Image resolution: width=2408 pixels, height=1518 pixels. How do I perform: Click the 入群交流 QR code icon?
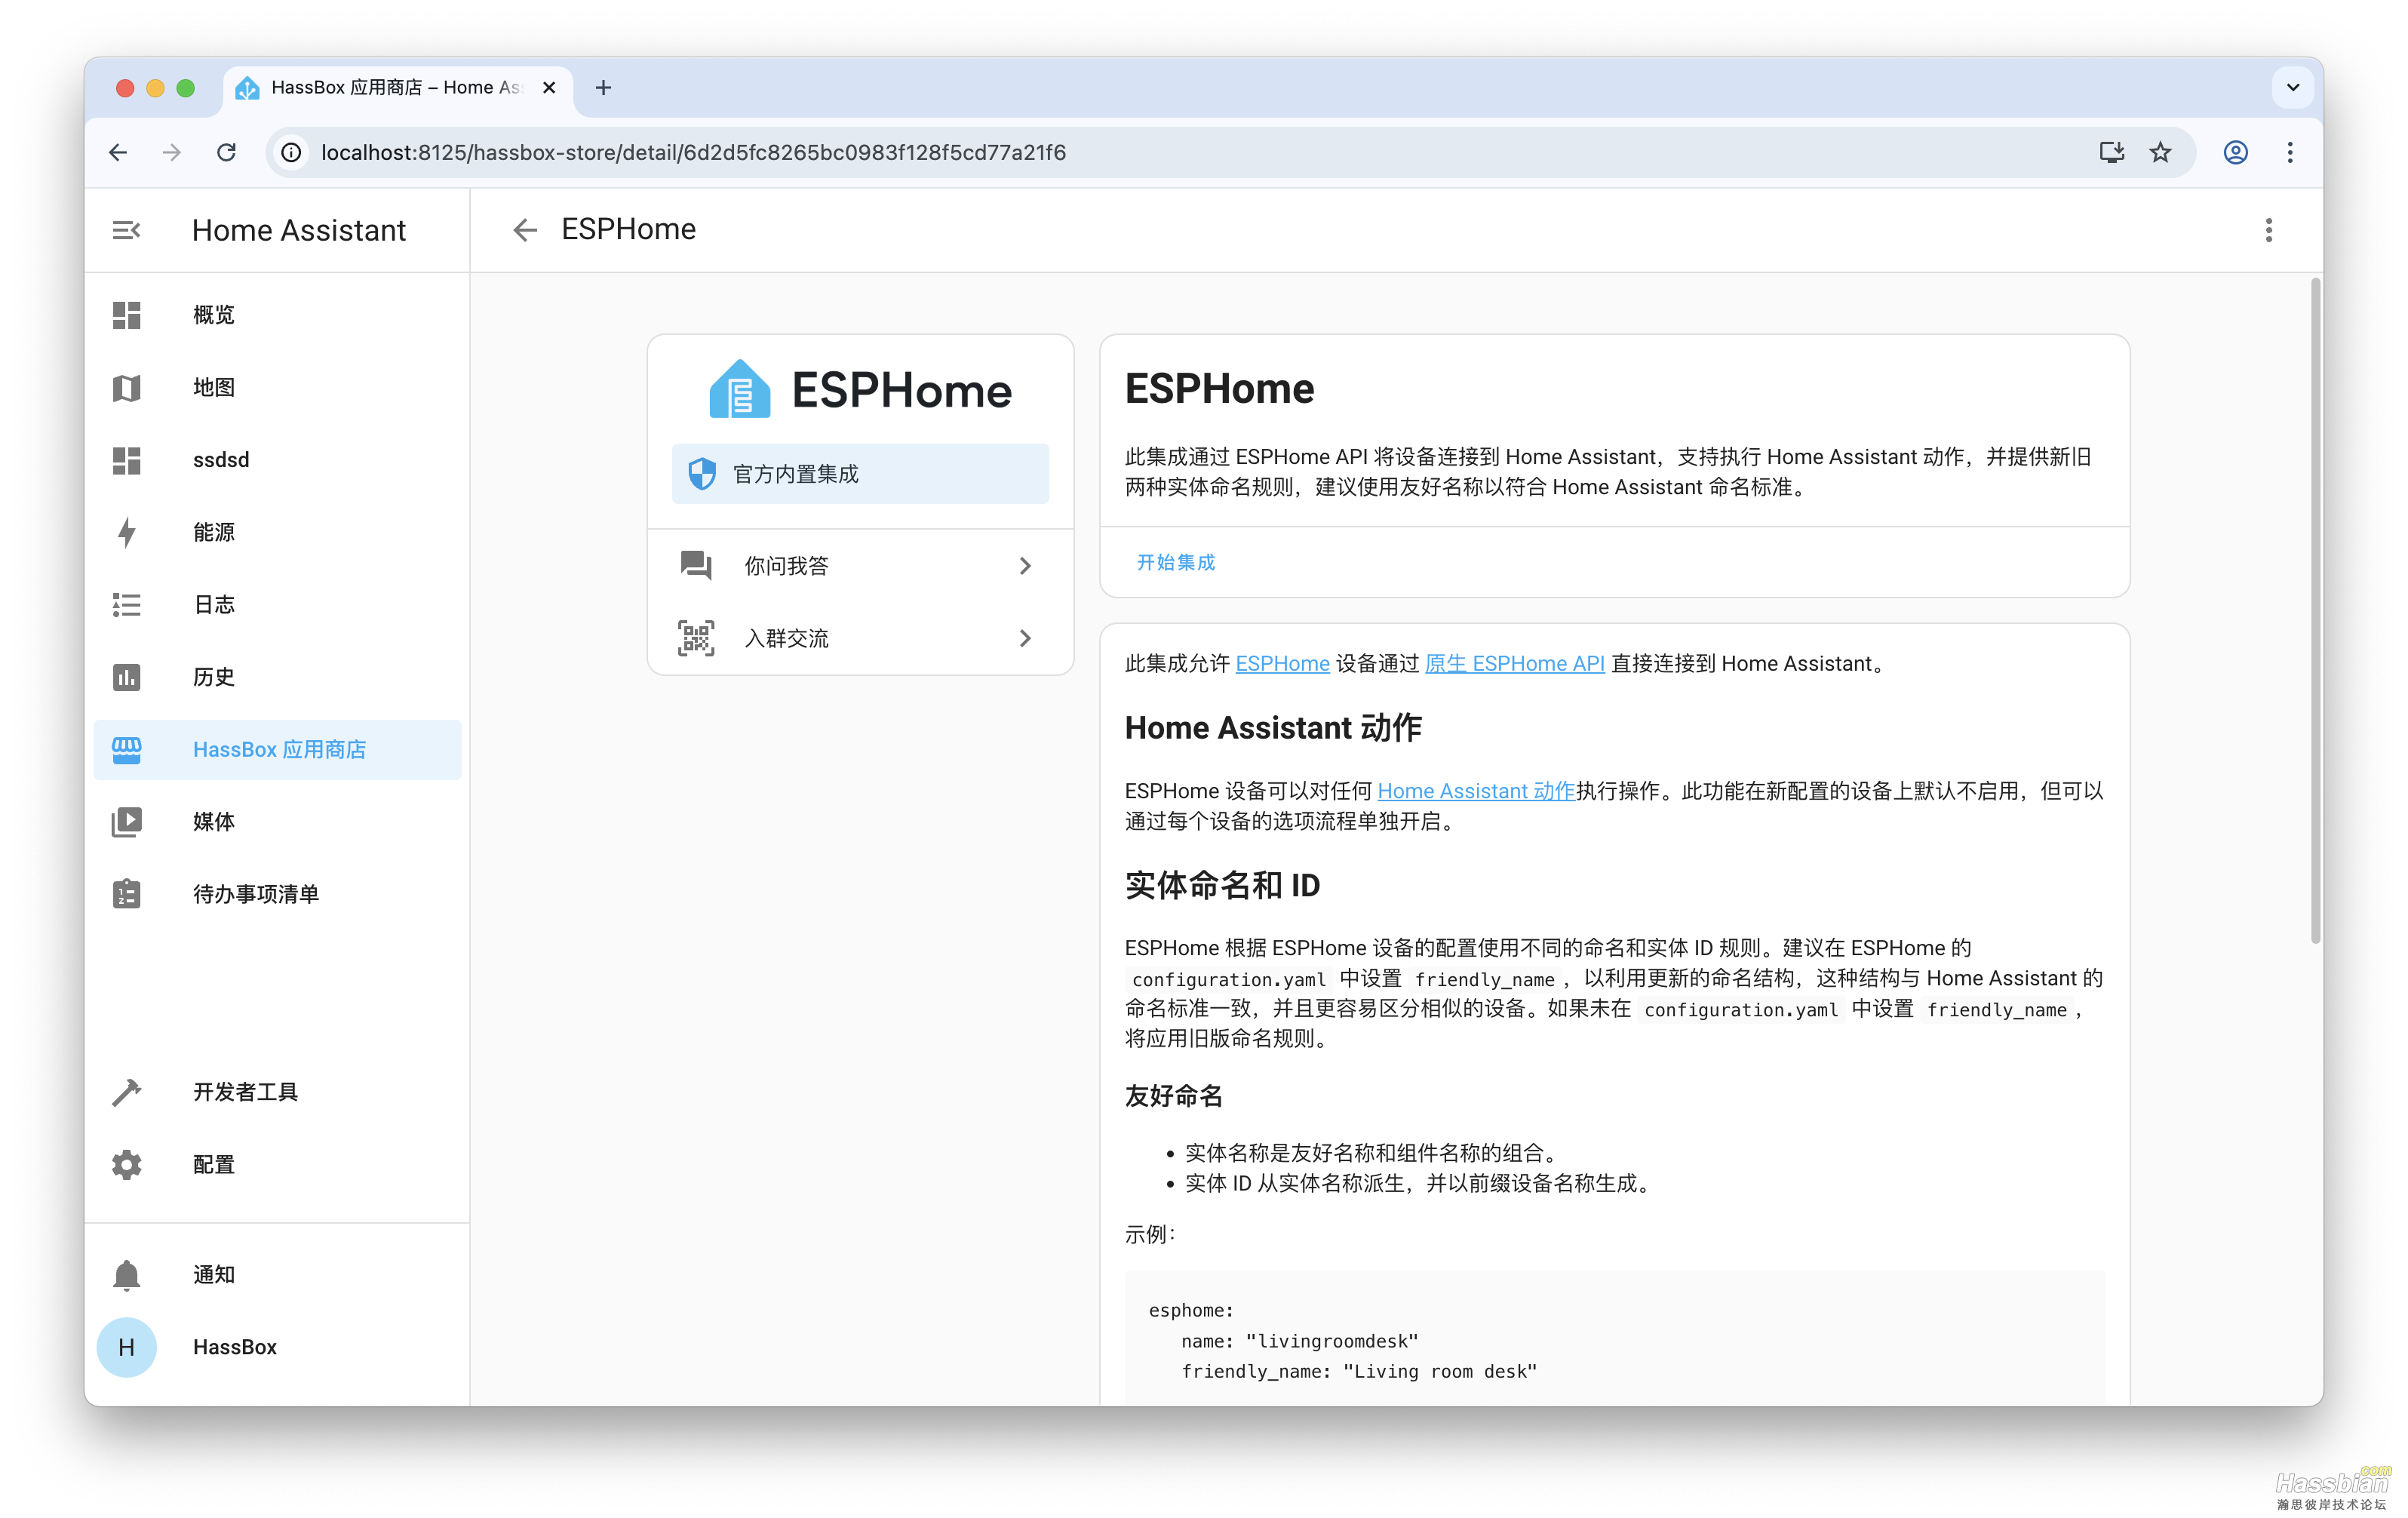[696, 638]
